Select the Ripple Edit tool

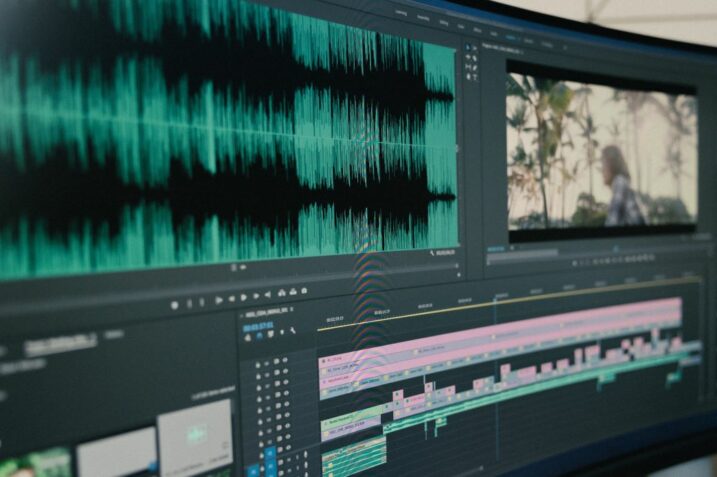[x=468, y=57]
